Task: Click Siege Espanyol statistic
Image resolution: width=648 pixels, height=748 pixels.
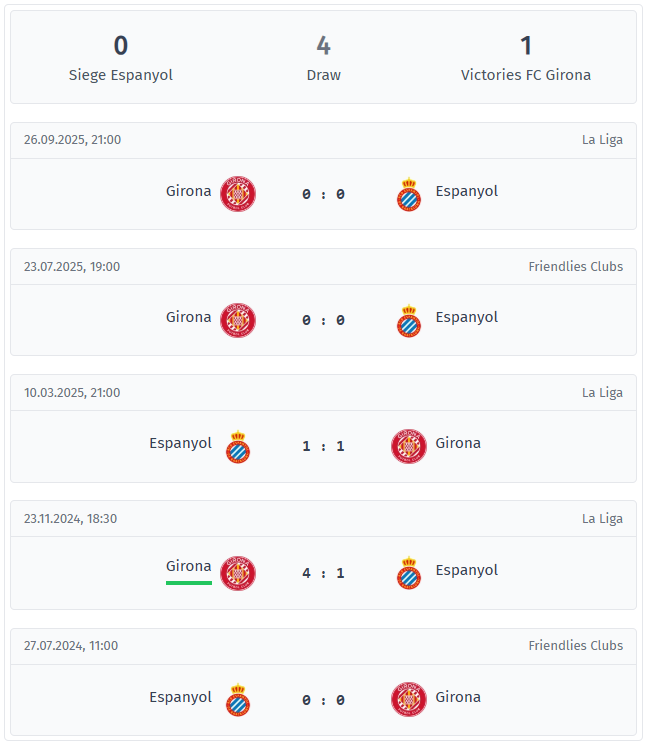Action: coord(121,57)
